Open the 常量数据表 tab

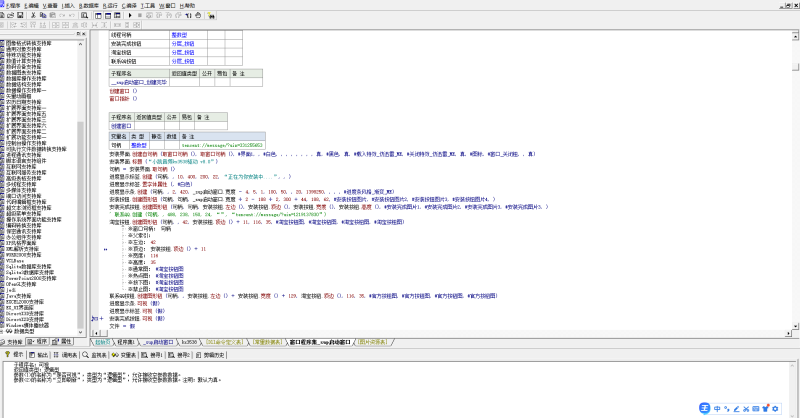coord(267,342)
